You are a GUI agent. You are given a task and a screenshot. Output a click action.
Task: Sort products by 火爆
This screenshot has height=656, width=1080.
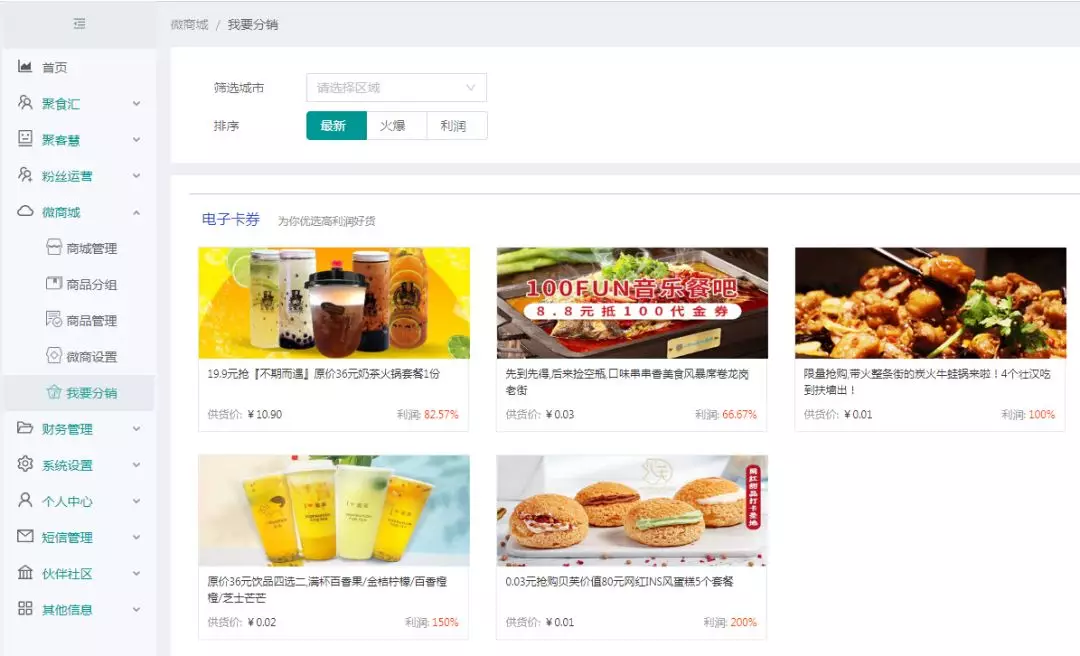point(396,126)
